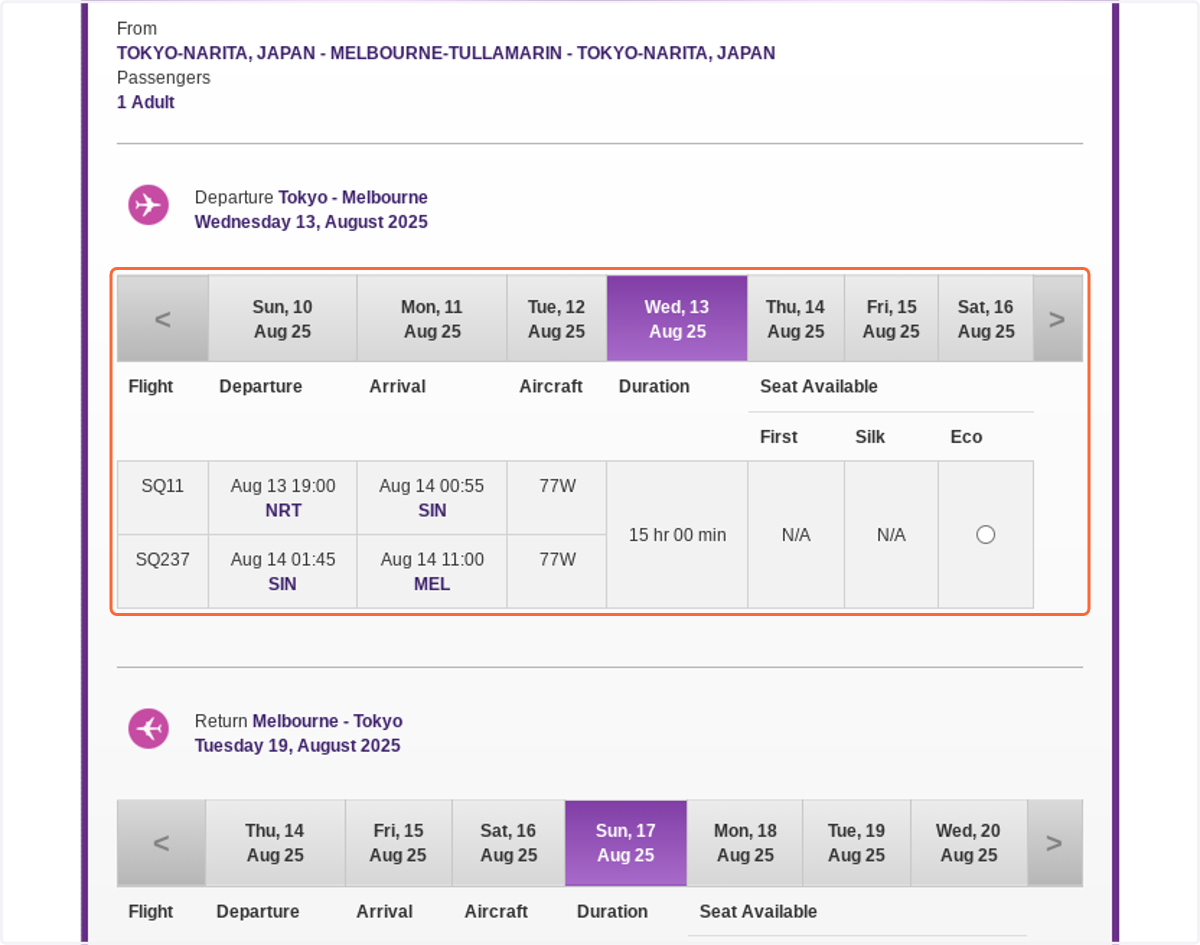Select return date Wed, 20 Aug 25
The height and width of the screenshot is (945, 1200).
coord(968,843)
